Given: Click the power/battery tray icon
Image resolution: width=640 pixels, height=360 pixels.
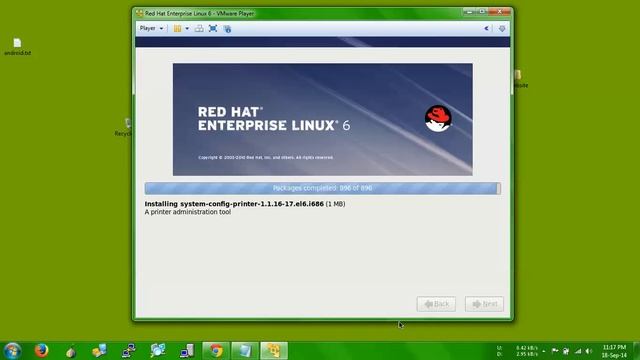Looking at the screenshot, I should click(566, 351).
